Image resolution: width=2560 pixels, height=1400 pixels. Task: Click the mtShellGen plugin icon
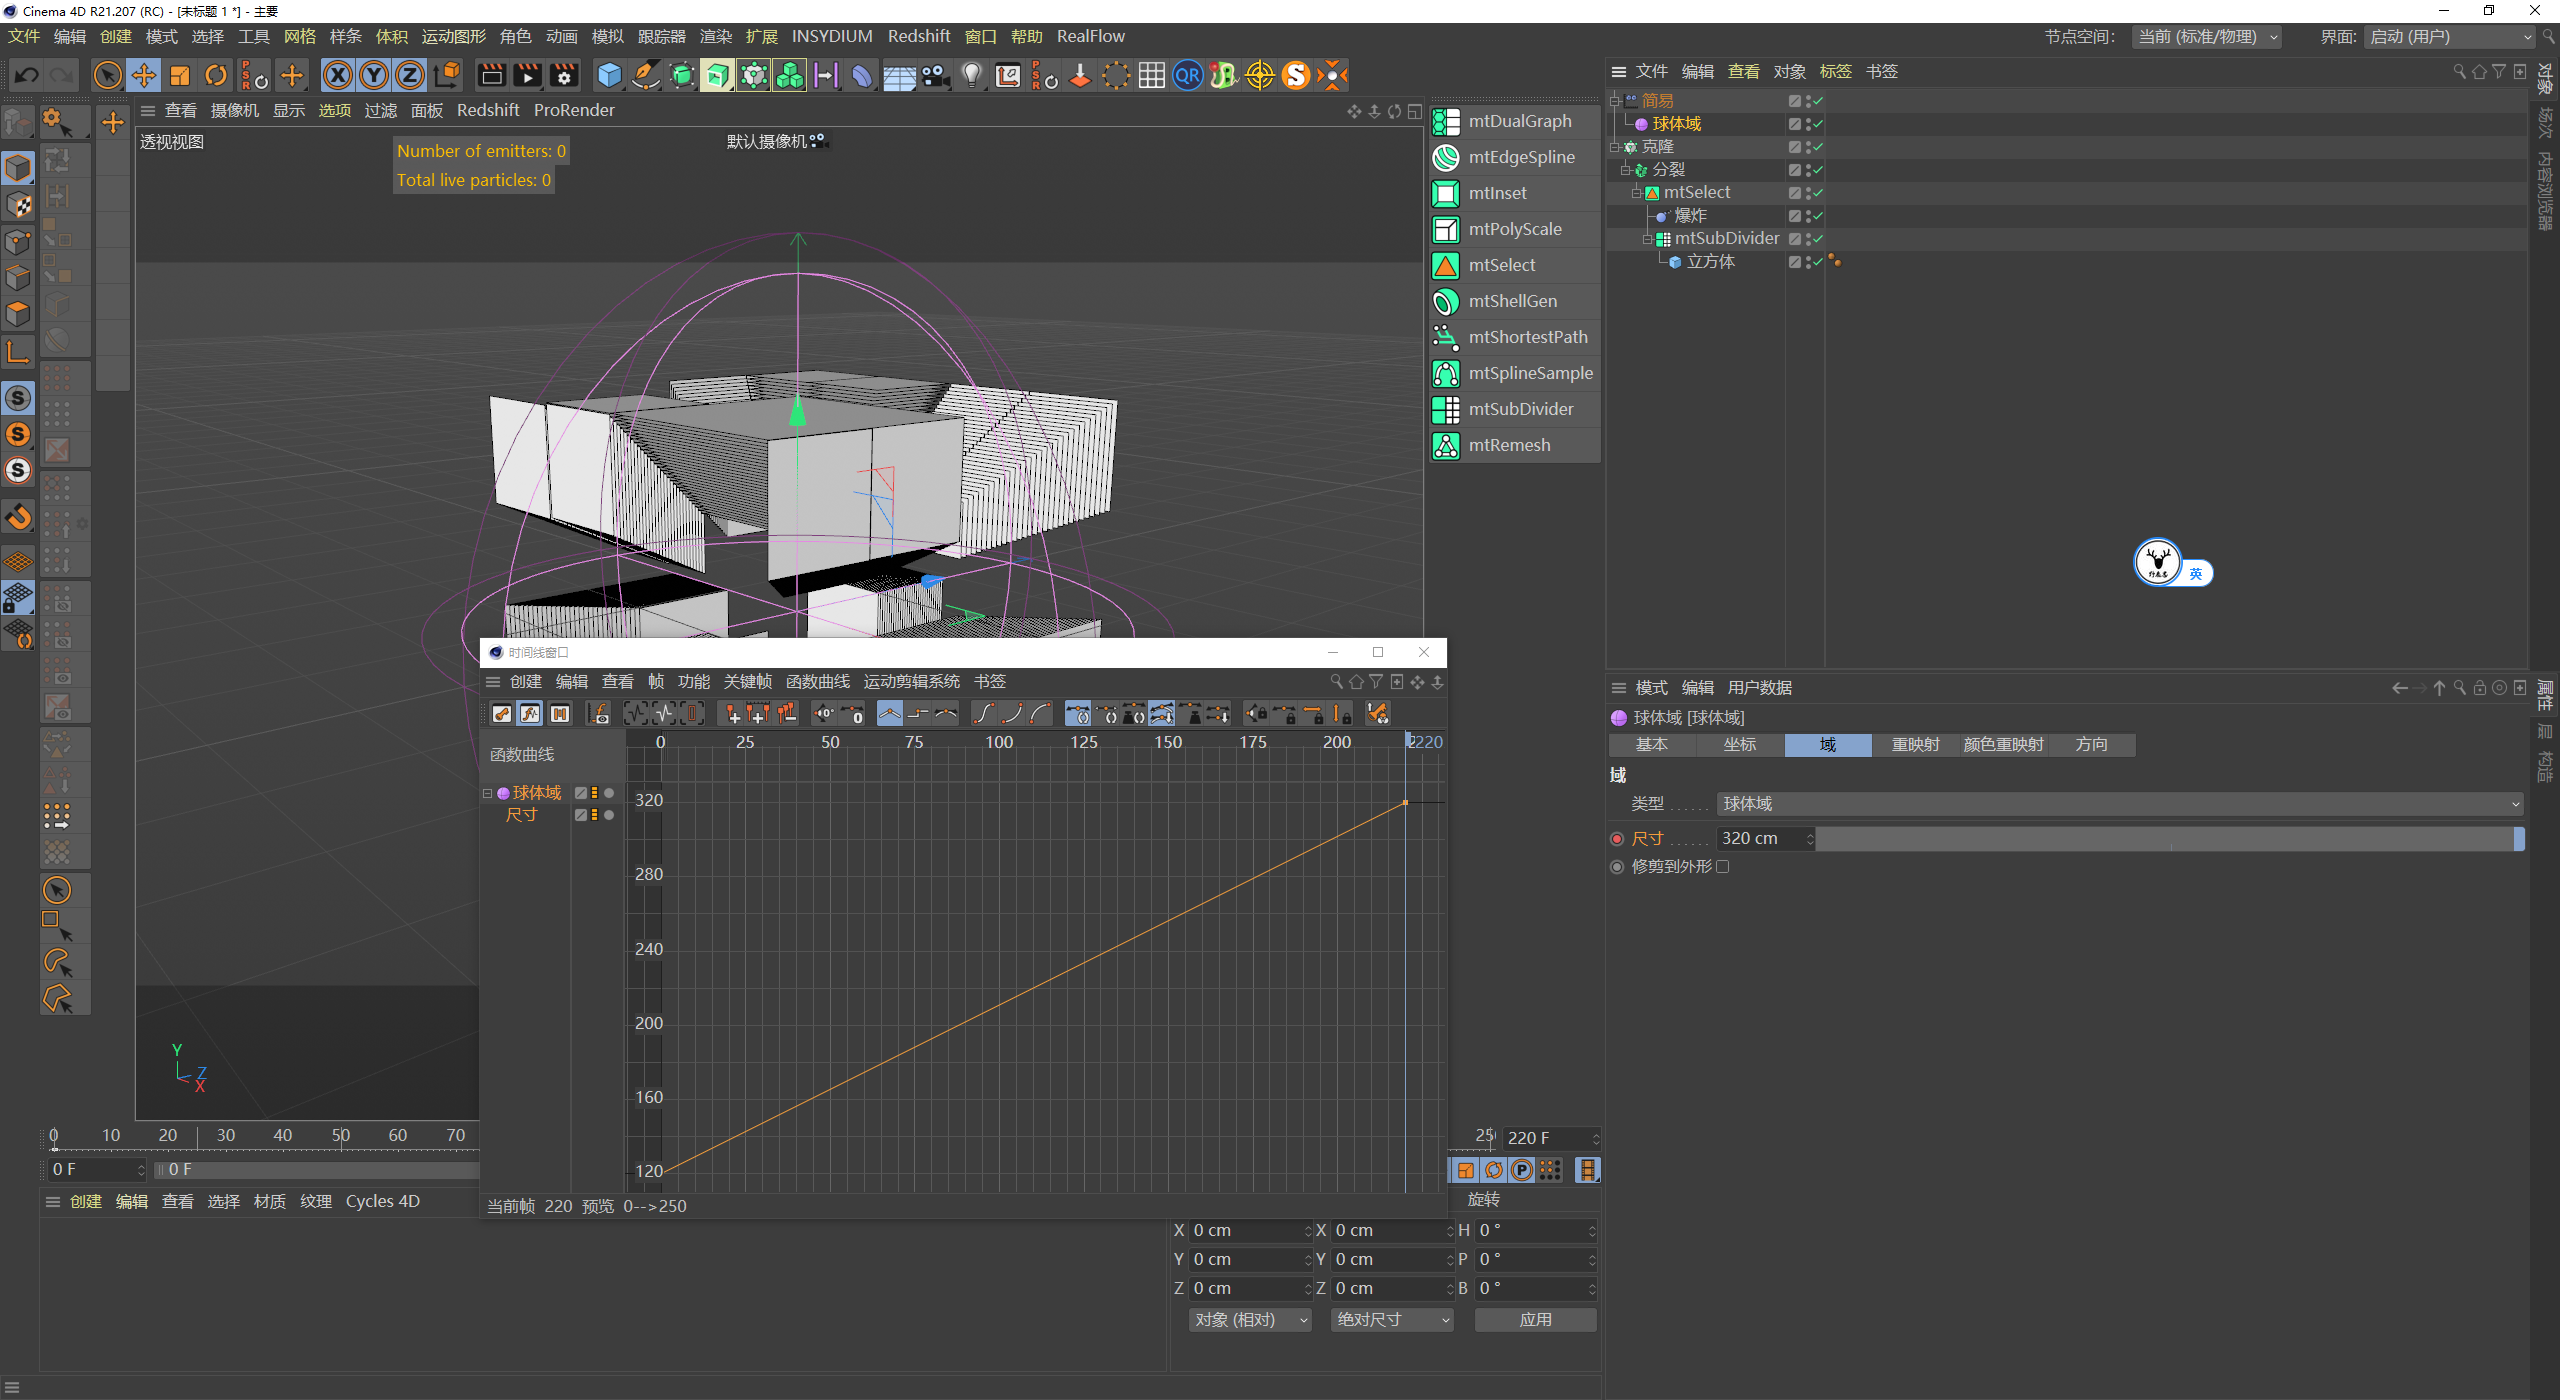pos(1446,301)
